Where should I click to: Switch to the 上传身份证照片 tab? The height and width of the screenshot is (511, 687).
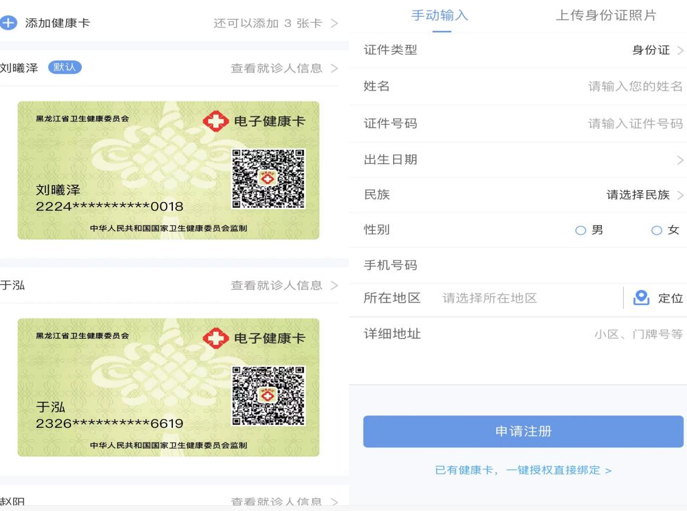click(x=606, y=15)
